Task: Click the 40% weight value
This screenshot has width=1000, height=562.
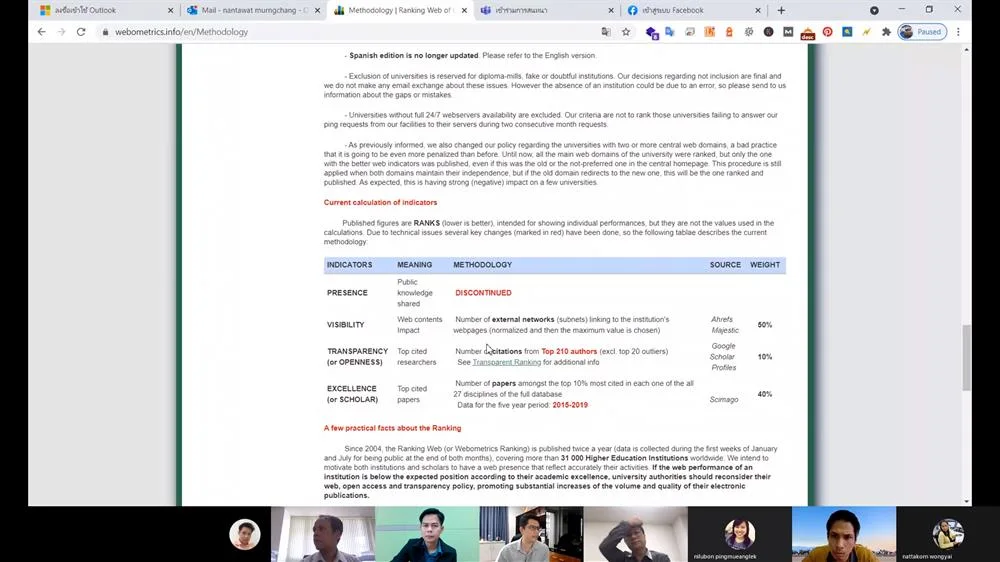Action: pyautogui.click(x=765, y=394)
